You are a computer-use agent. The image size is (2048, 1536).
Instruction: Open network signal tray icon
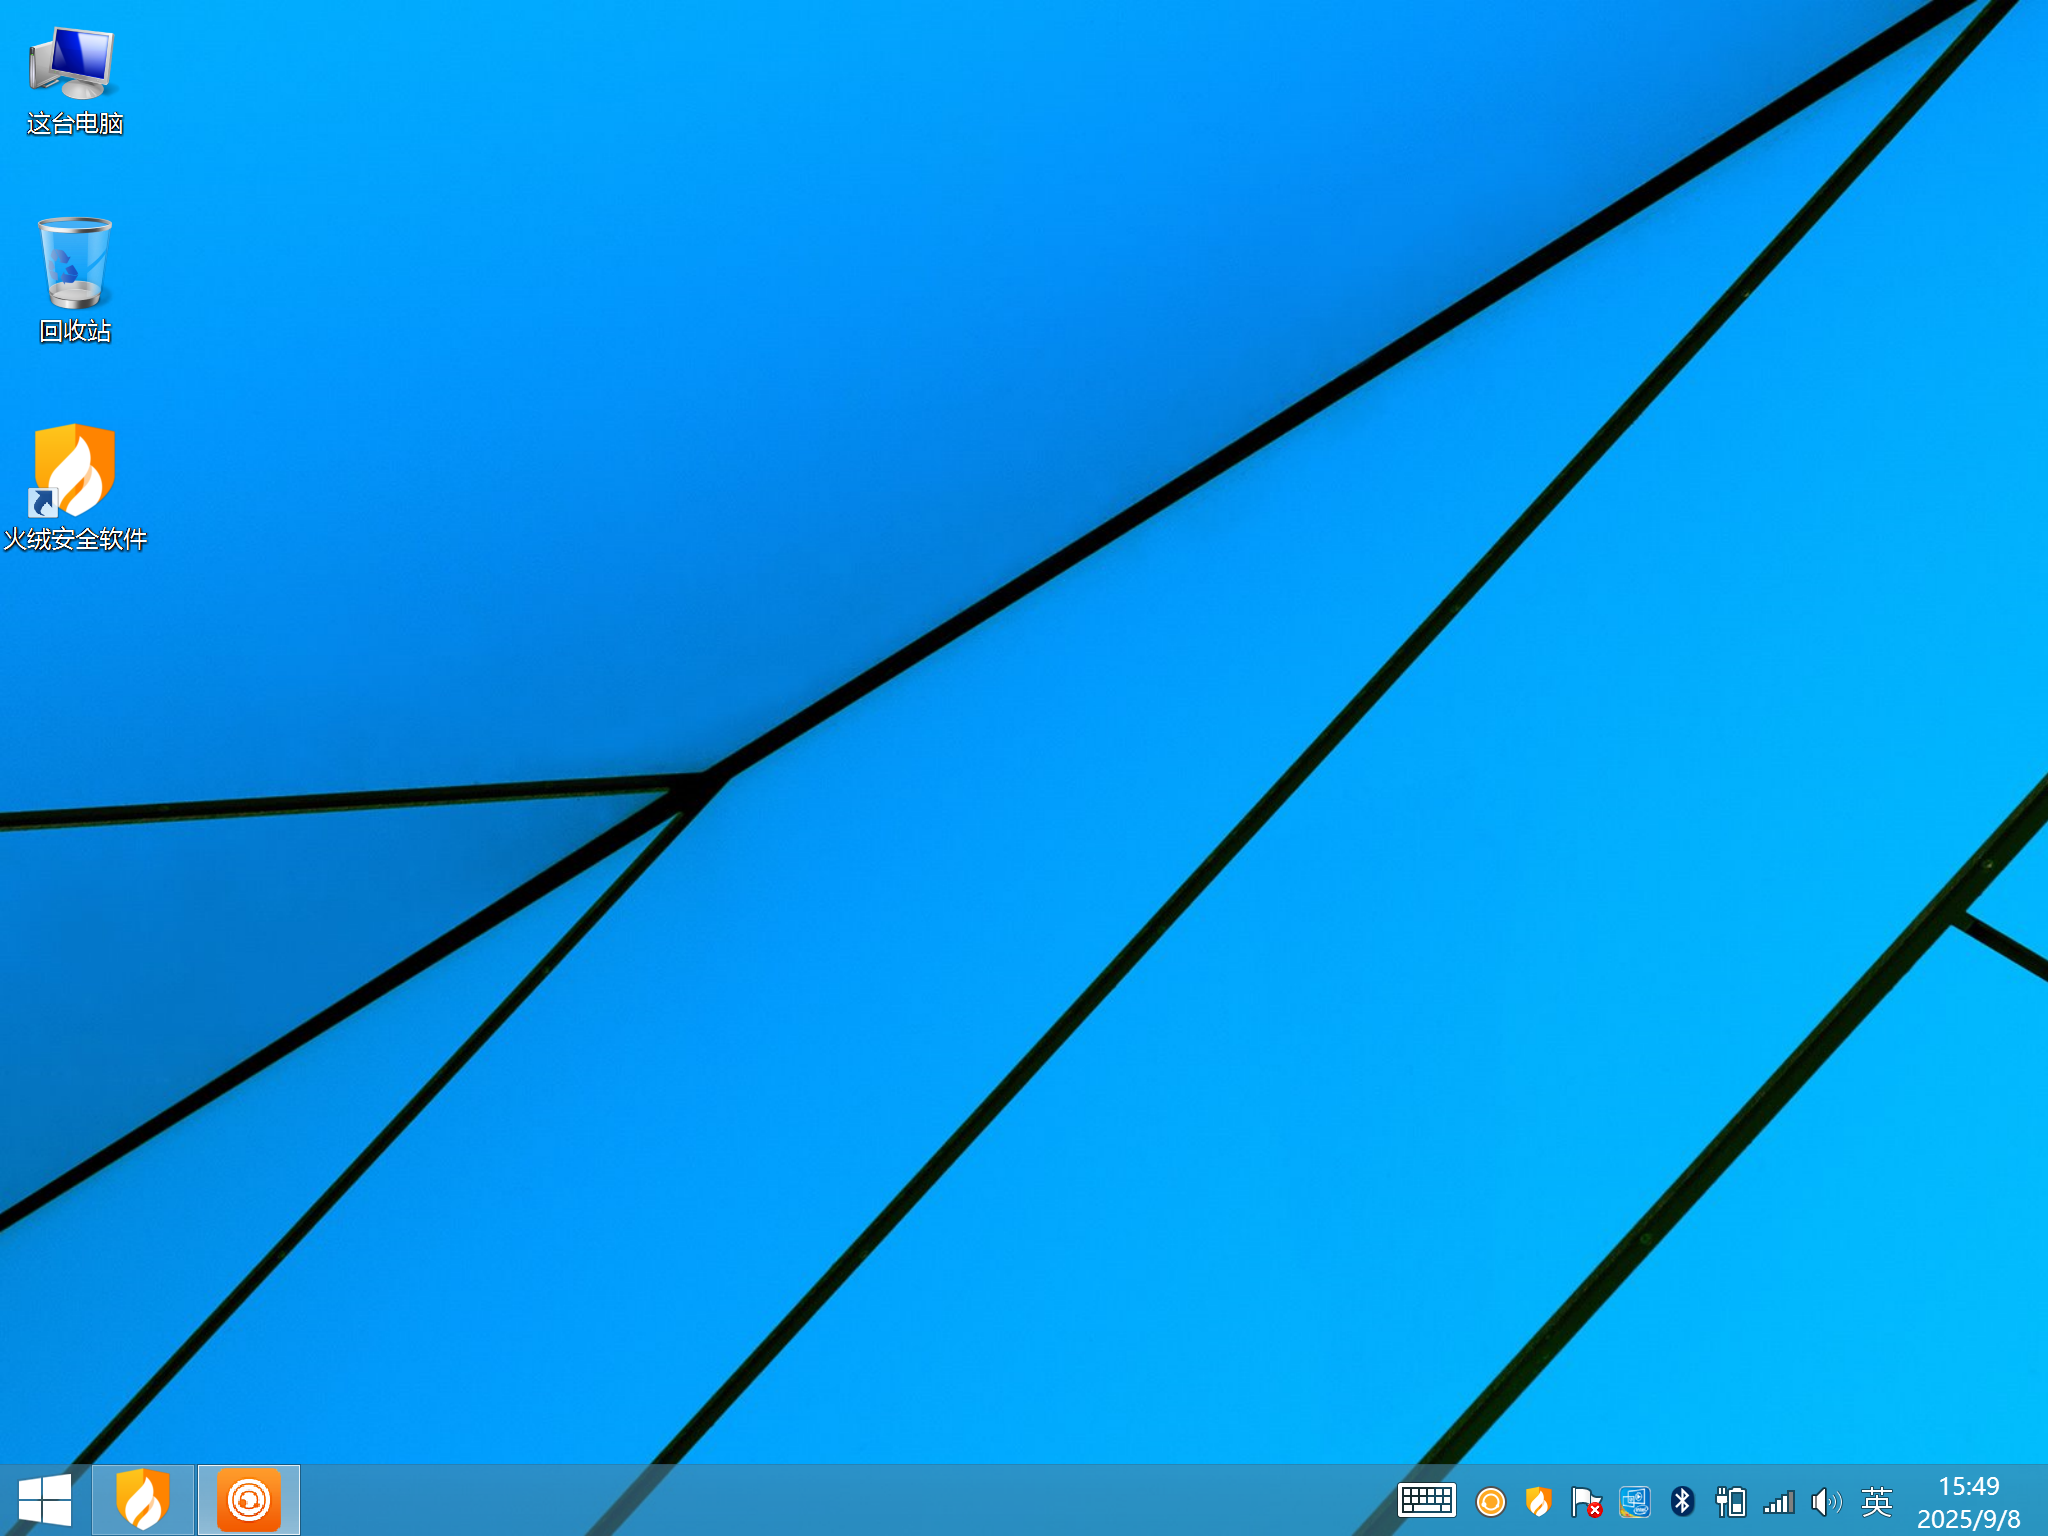pos(1778,1502)
